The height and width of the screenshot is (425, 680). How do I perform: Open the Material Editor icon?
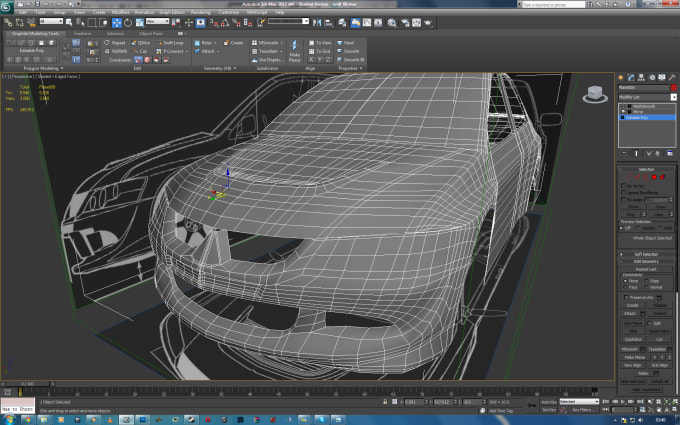point(392,23)
